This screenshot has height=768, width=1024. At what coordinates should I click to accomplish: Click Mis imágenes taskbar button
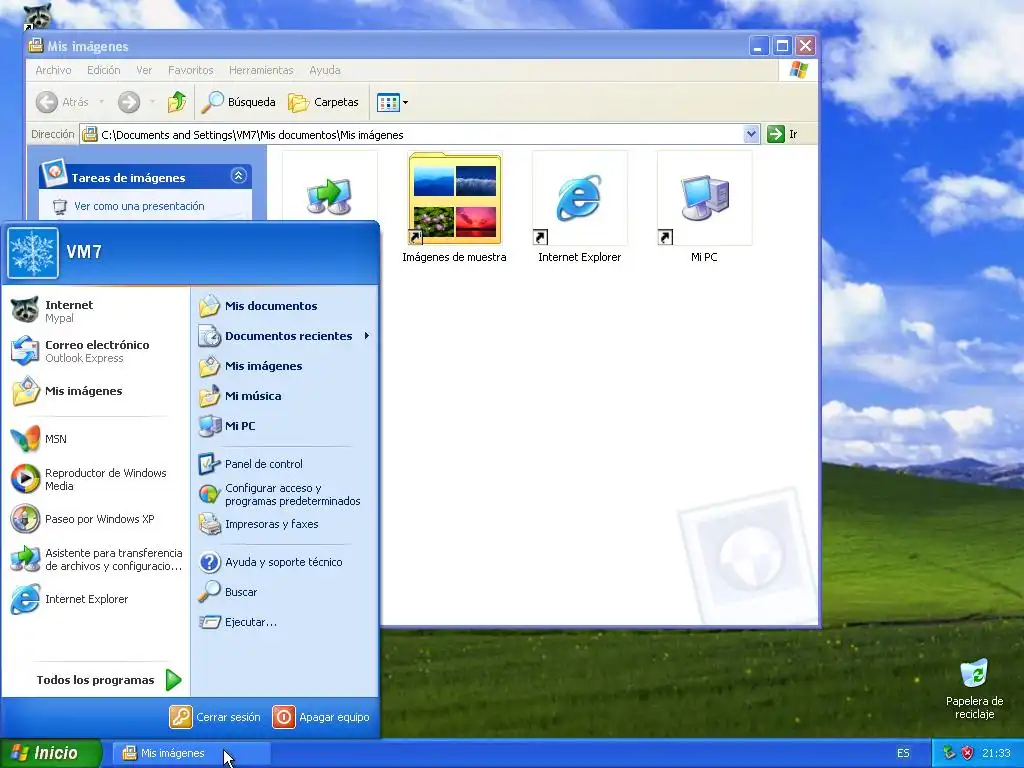[191, 753]
